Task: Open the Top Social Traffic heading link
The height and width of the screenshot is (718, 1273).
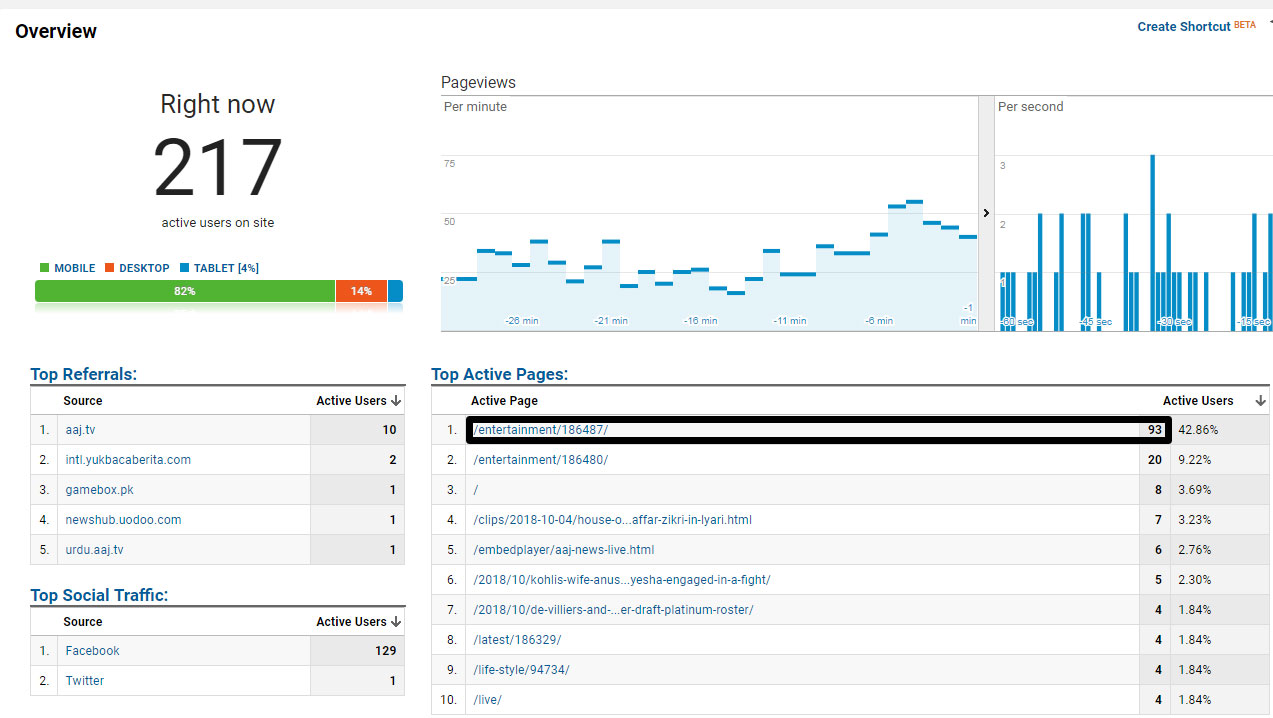Action: point(99,596)
